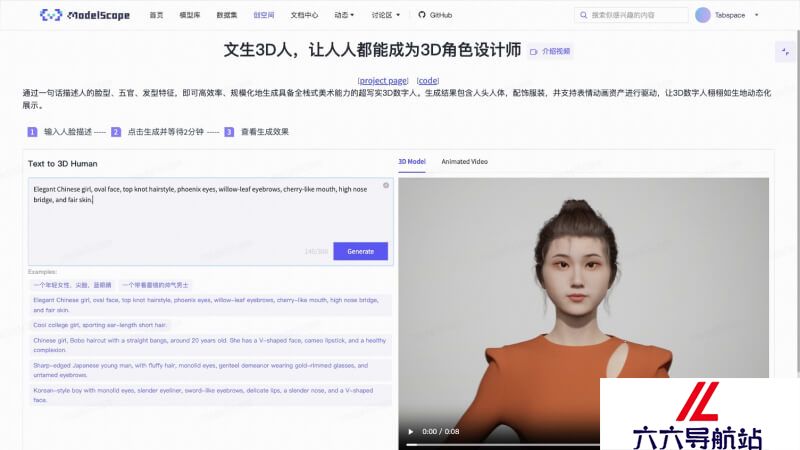Clear the prompt with the X icon
This screenshot has width=800, height=450.
point(386,185)
